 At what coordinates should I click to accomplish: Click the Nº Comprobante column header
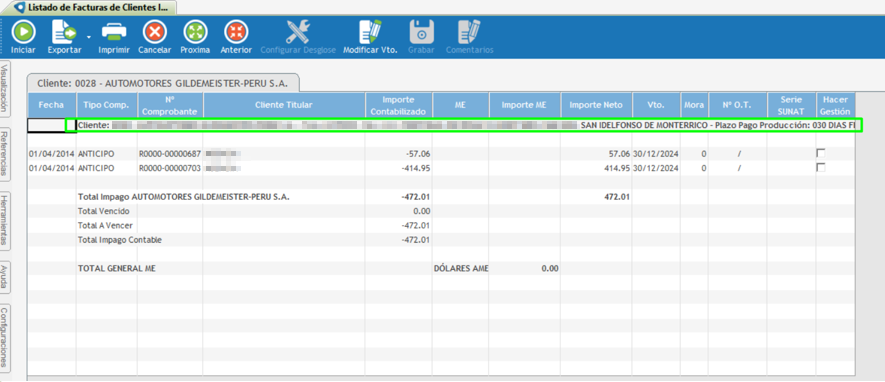pos(170,105)
